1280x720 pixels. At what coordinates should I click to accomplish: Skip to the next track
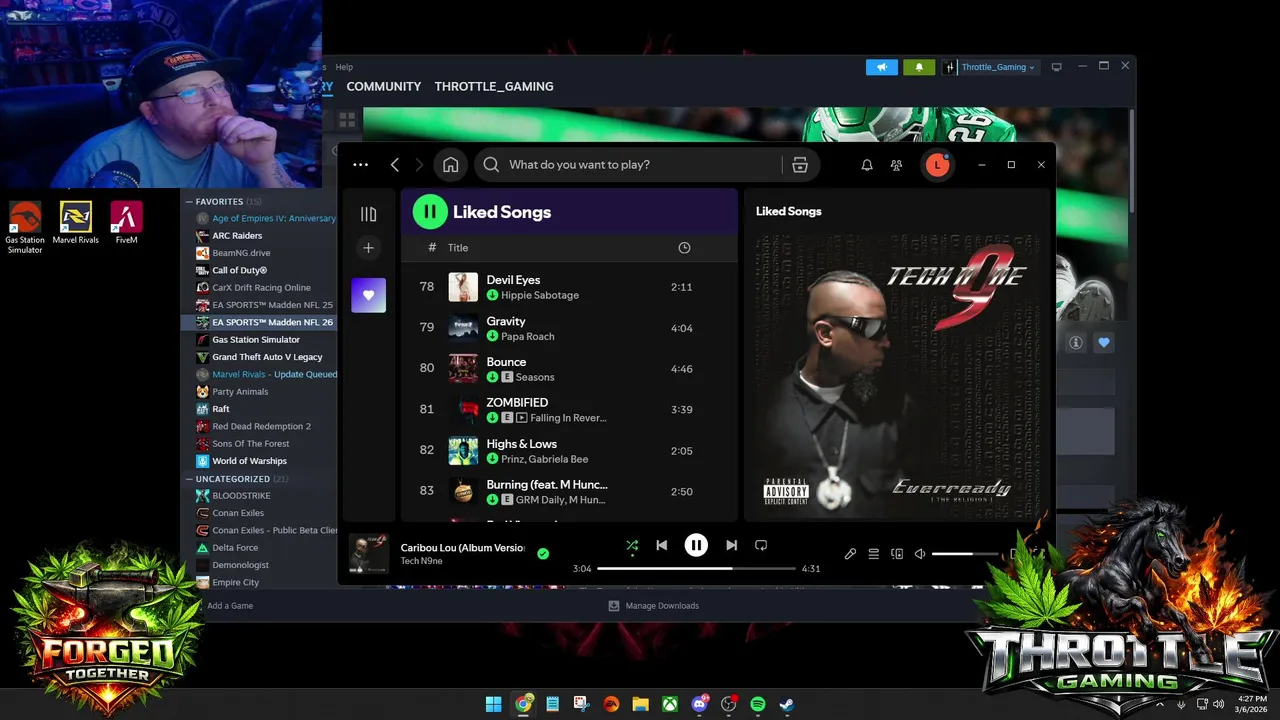click(x=731, y=545)
